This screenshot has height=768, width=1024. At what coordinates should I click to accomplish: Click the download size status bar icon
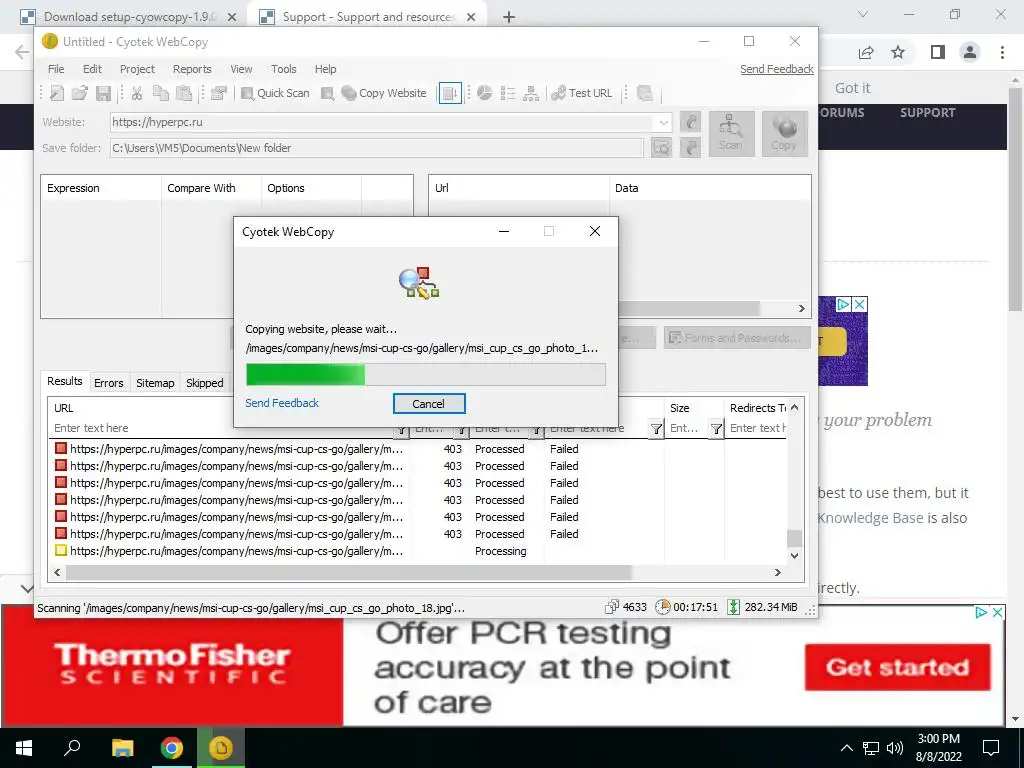[x=734, y=607]
